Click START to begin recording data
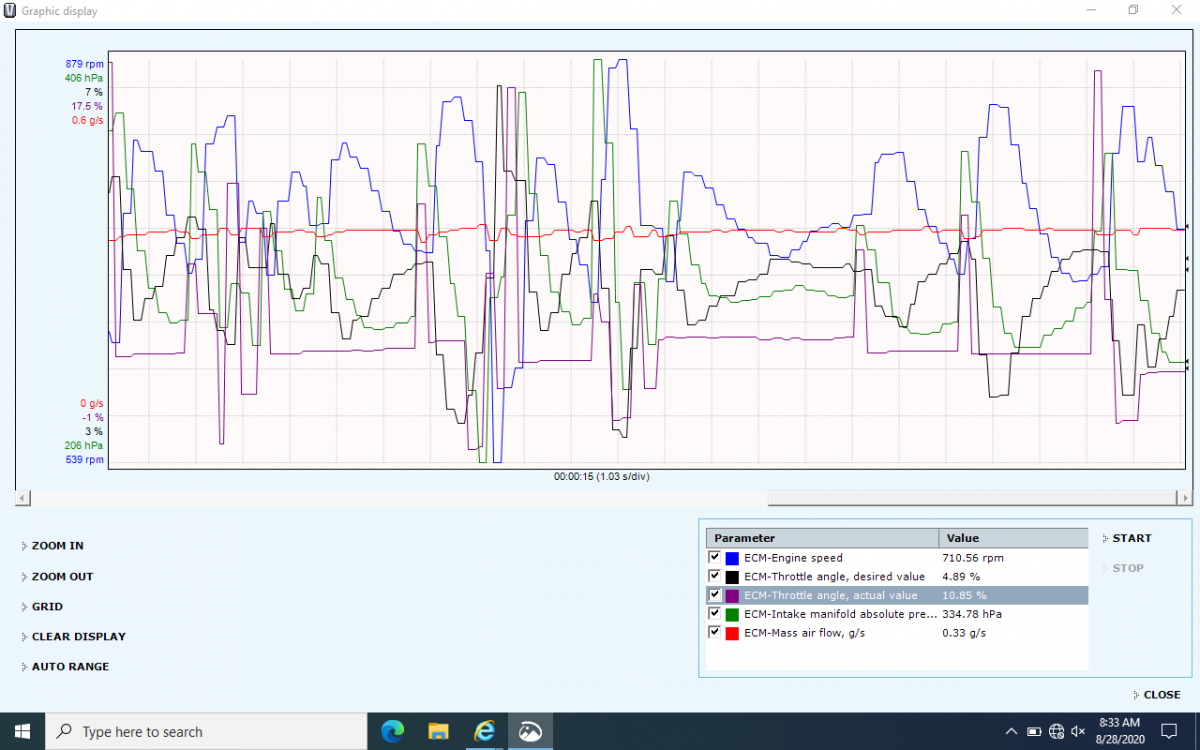Image resolution: width=1200 pixels, height=750 pixels. (x=1129, y=537)
